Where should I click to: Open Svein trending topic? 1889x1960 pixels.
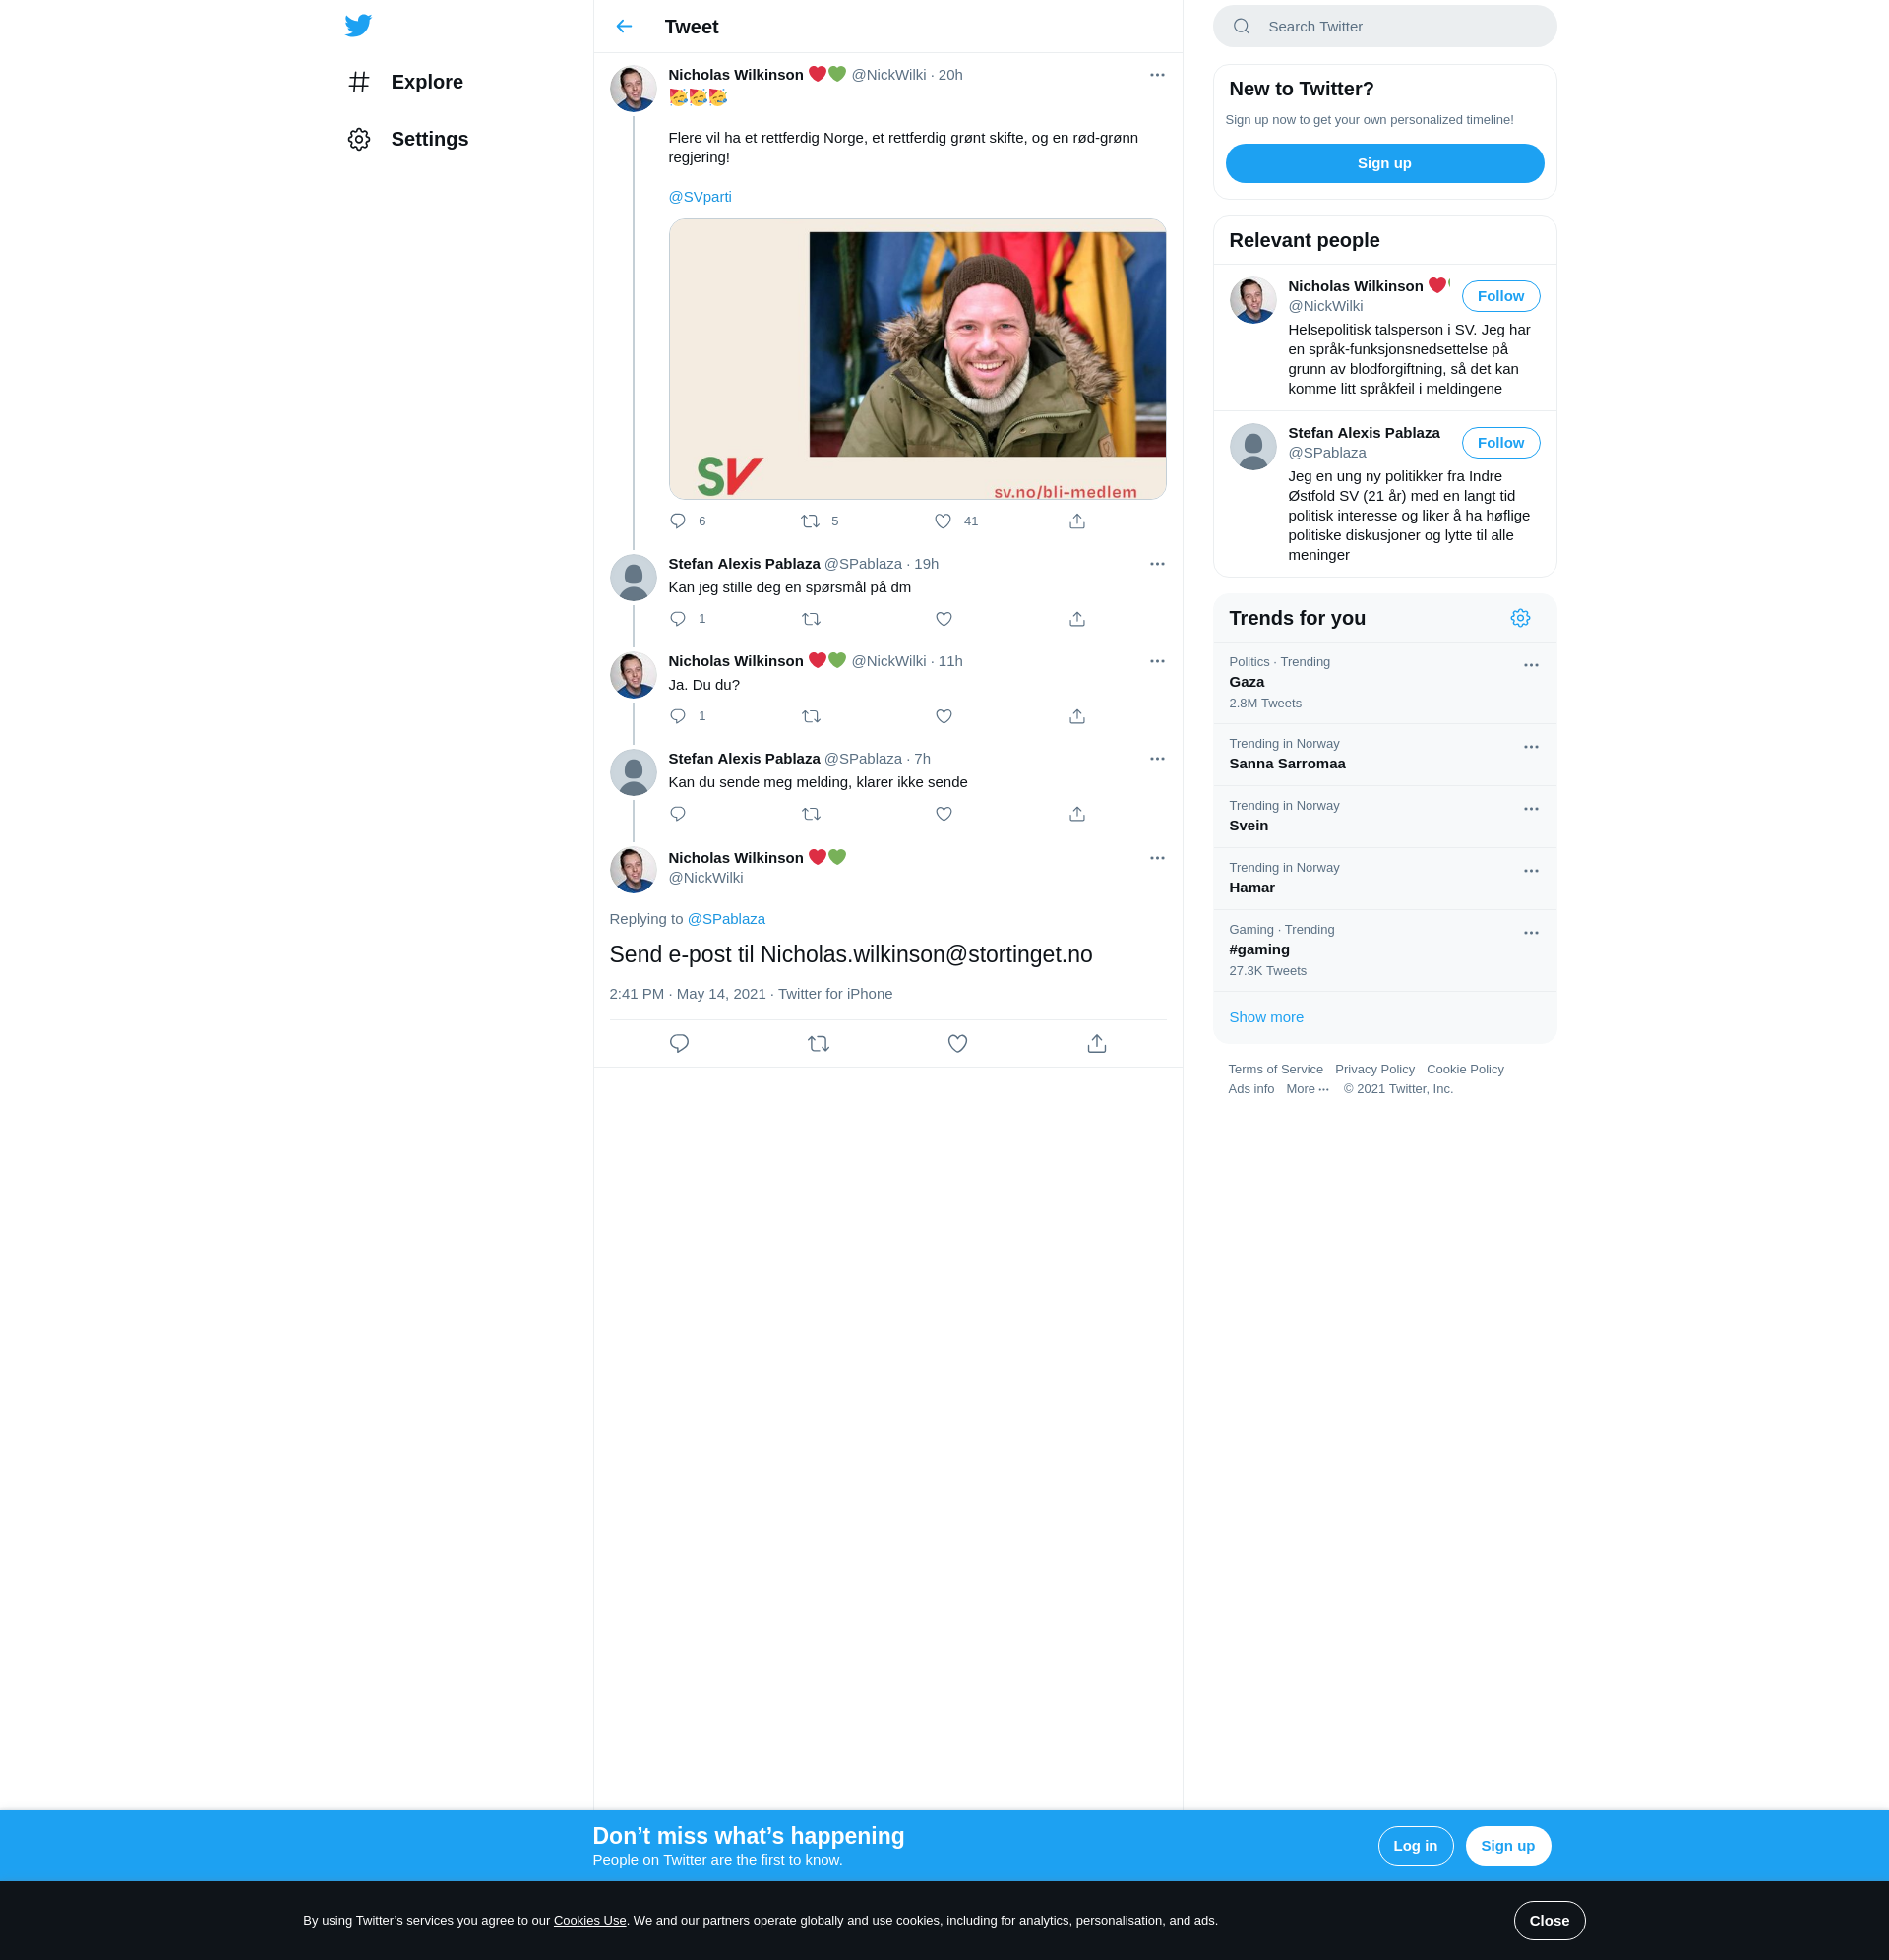coord(1384,816)
